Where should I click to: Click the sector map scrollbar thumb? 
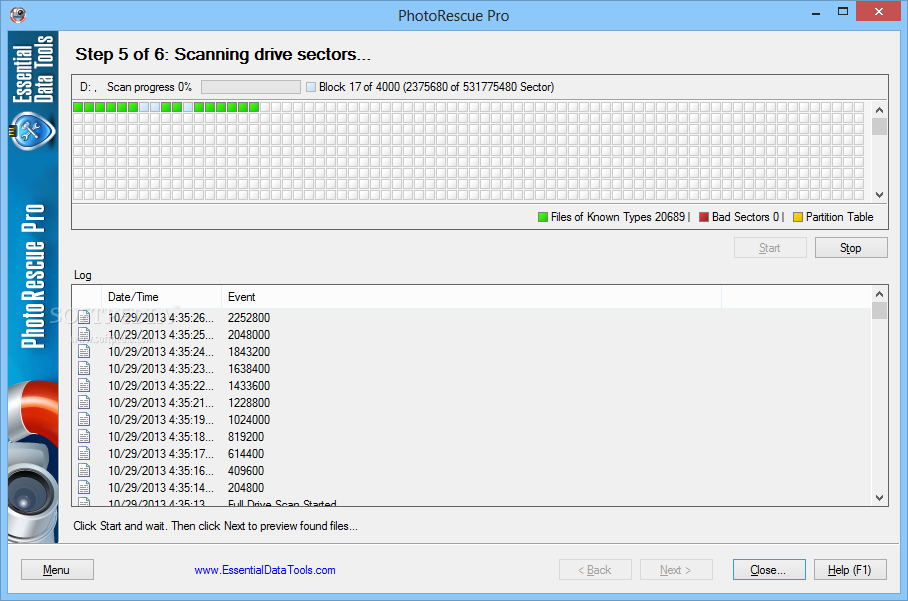880,126
